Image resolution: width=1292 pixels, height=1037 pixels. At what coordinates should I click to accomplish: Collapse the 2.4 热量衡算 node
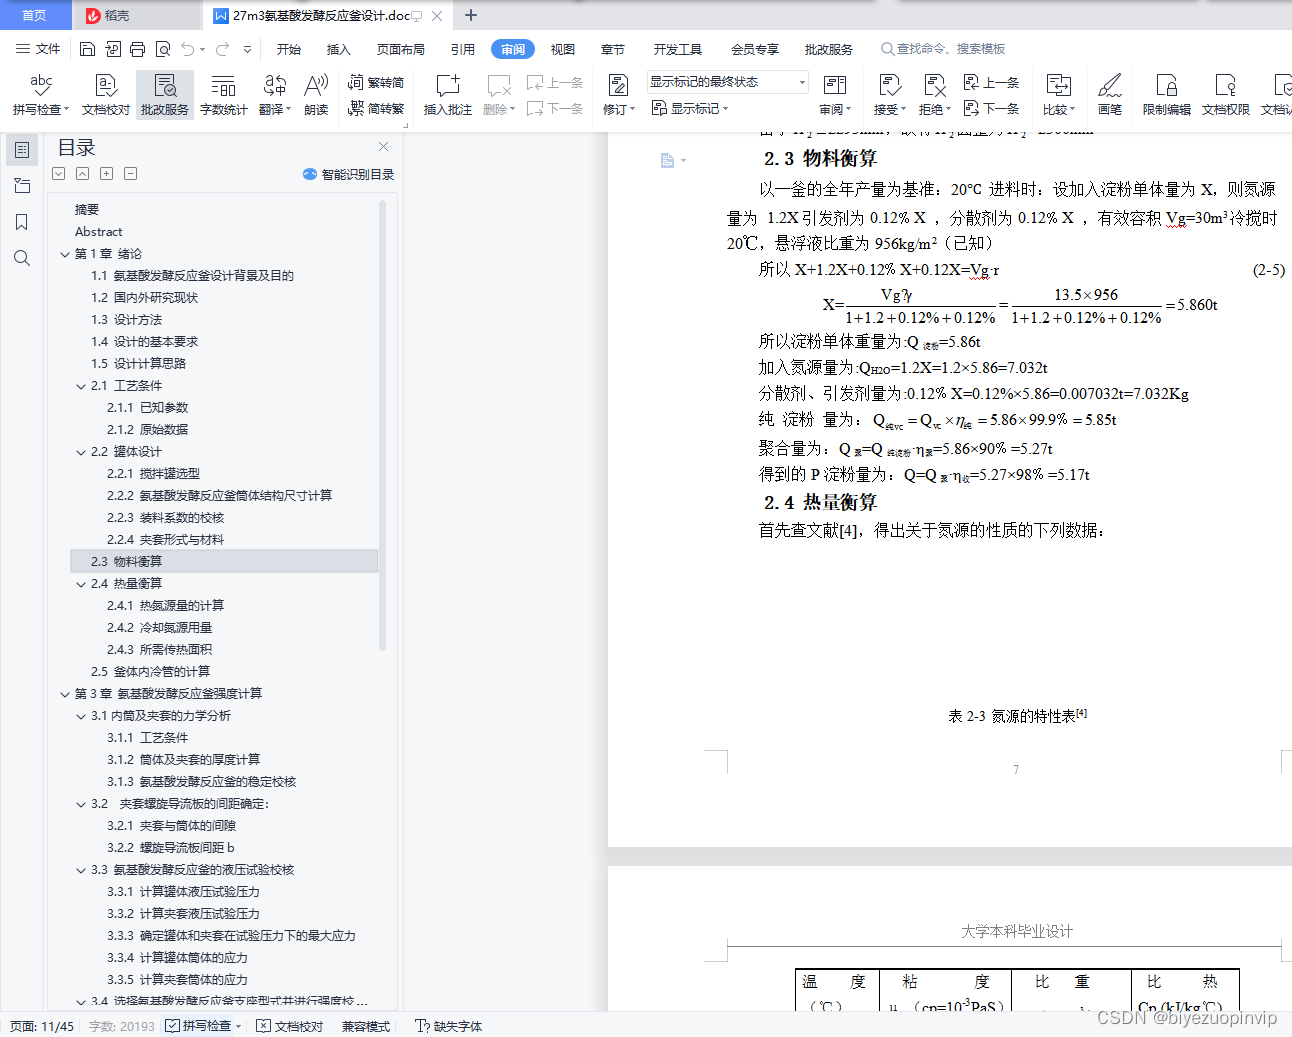coord(81,584)
